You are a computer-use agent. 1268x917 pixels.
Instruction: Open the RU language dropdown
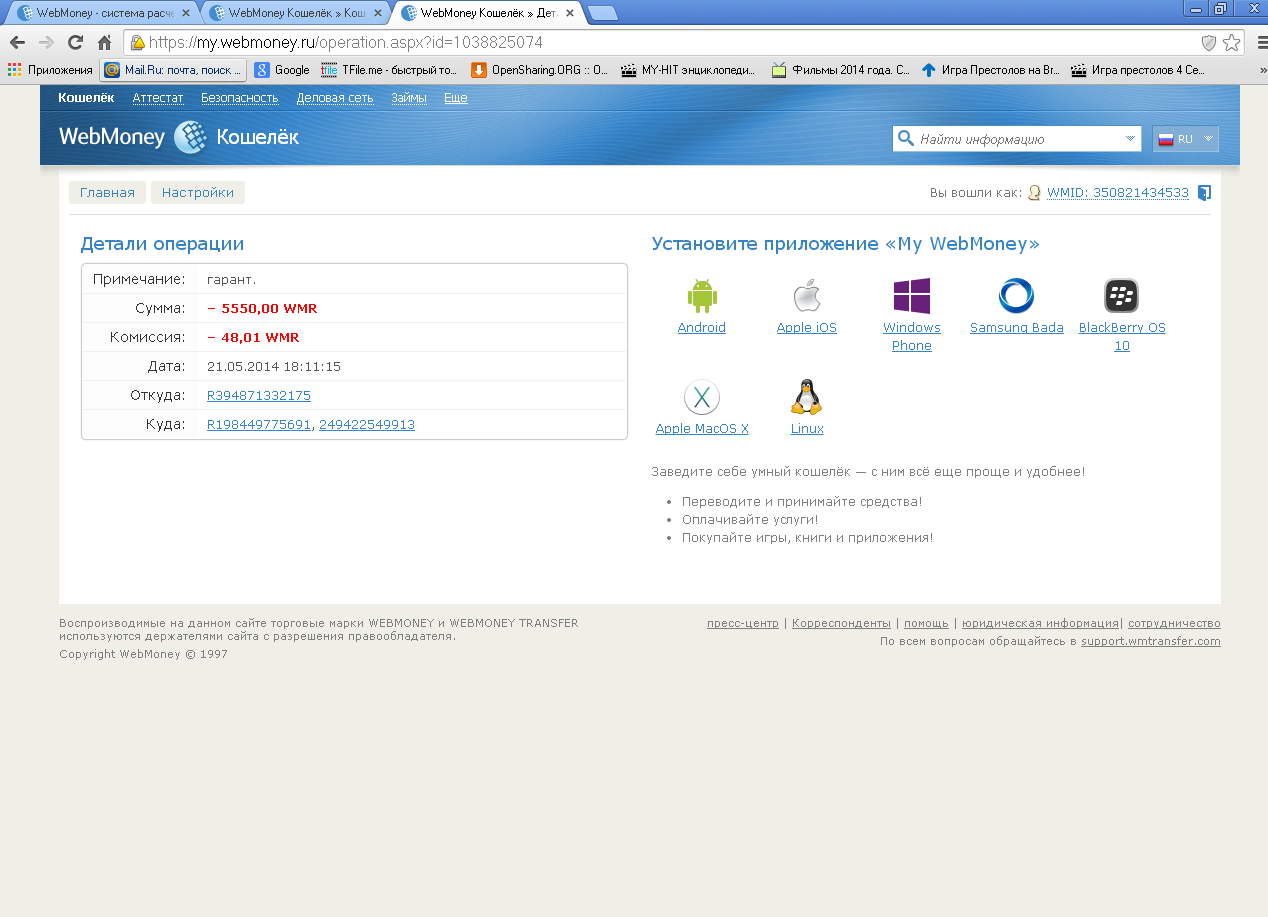pyautogui.click(x=1186, y=139)
